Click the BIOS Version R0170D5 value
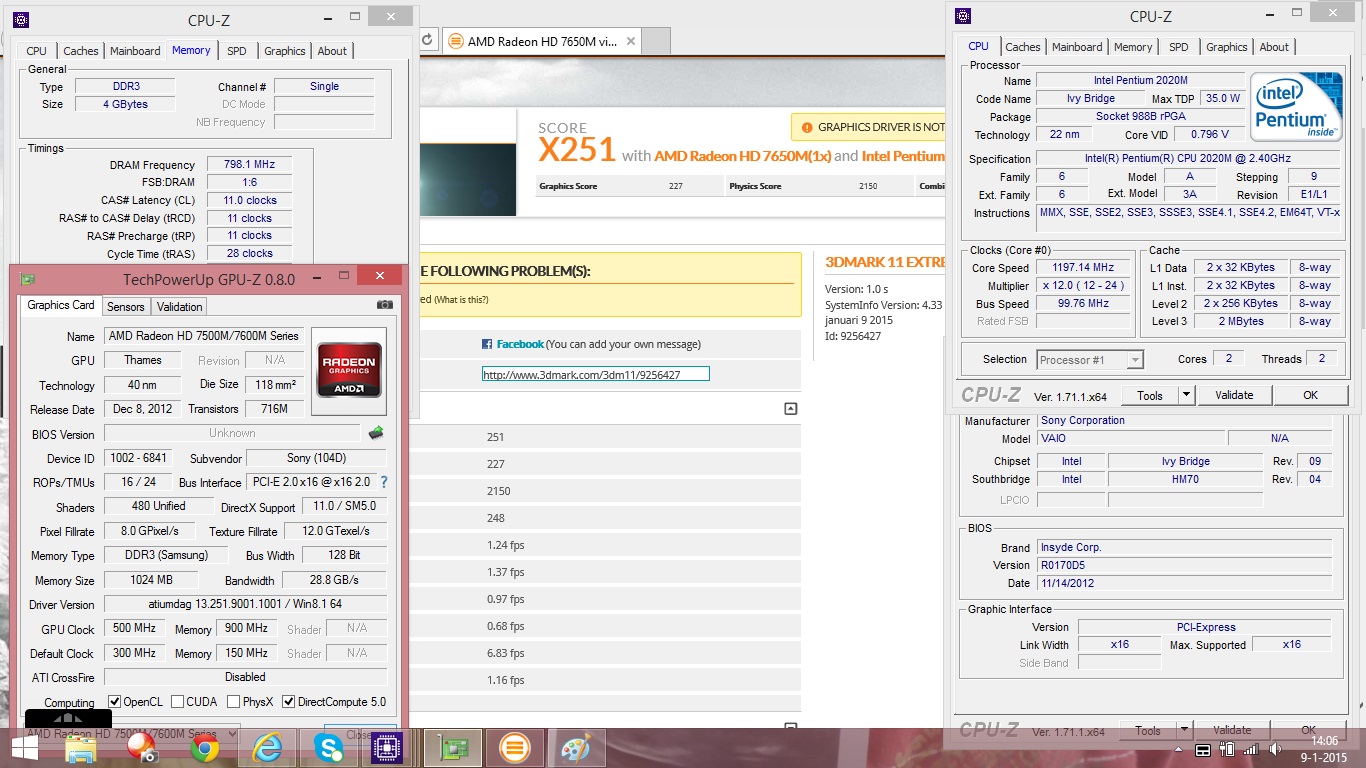 coord(1184,565)
